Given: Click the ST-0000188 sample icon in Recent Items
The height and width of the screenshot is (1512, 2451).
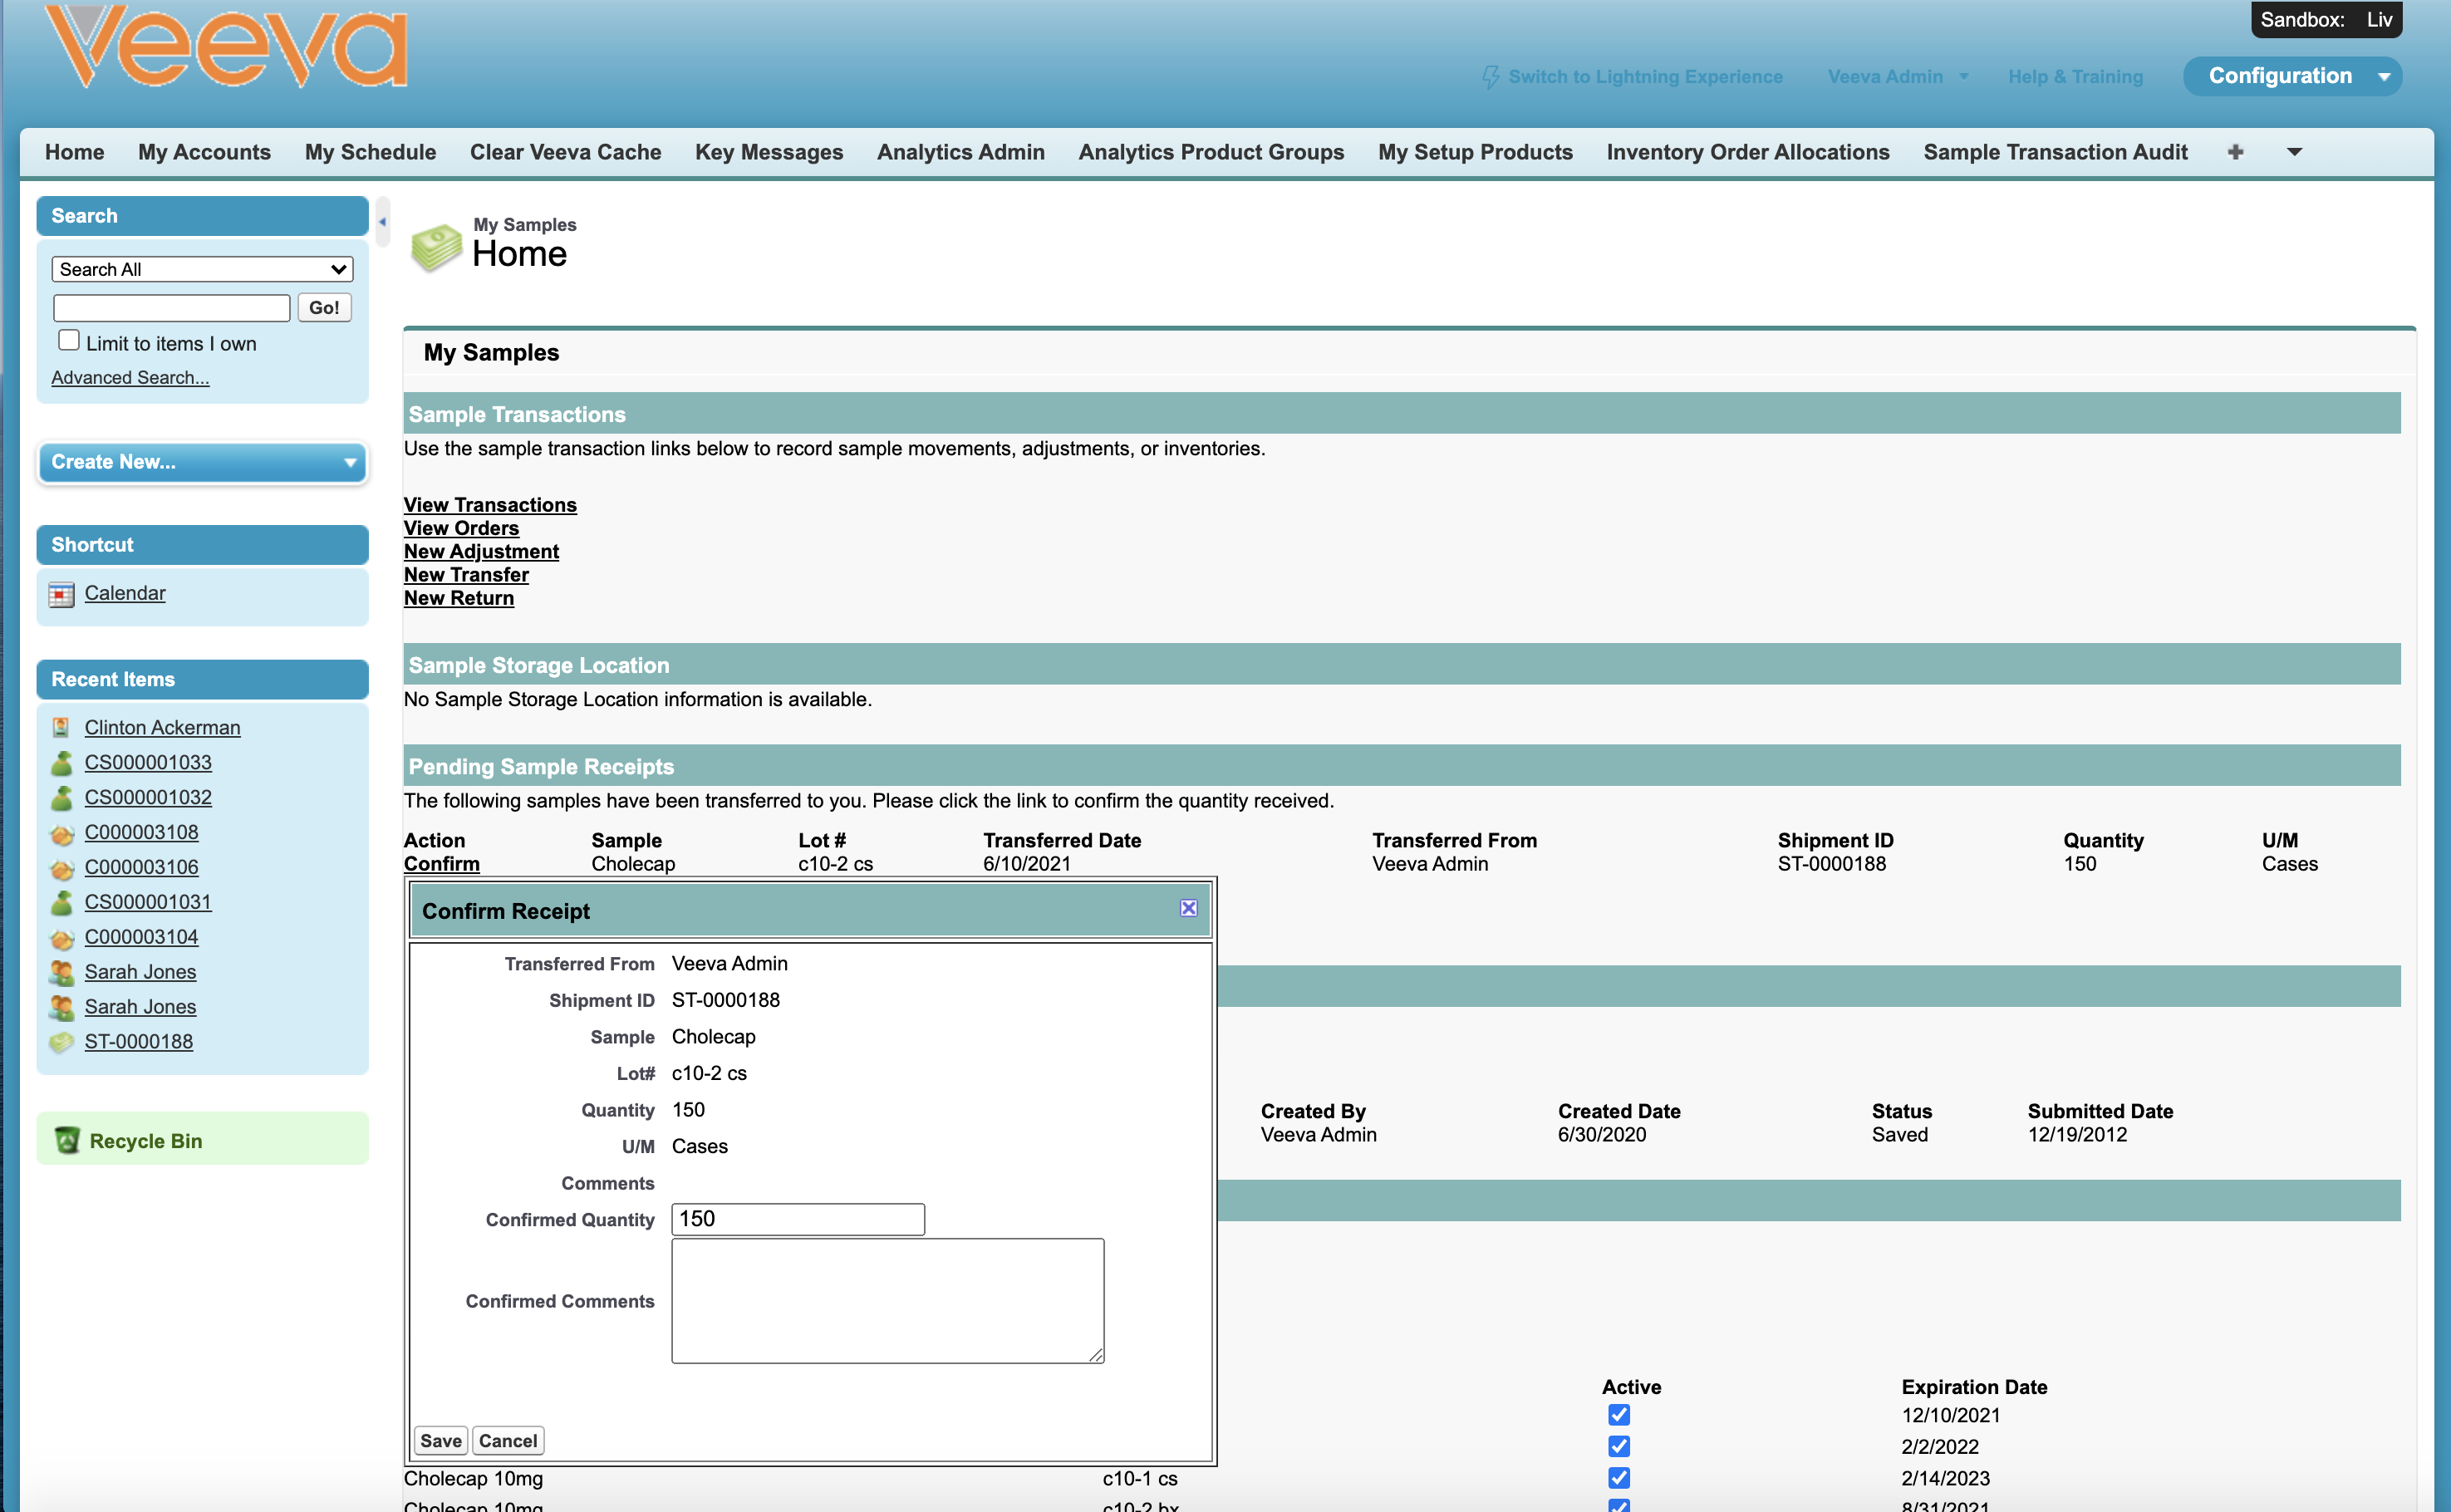Looking at the screenshot, I should [x=61, y=1042].
